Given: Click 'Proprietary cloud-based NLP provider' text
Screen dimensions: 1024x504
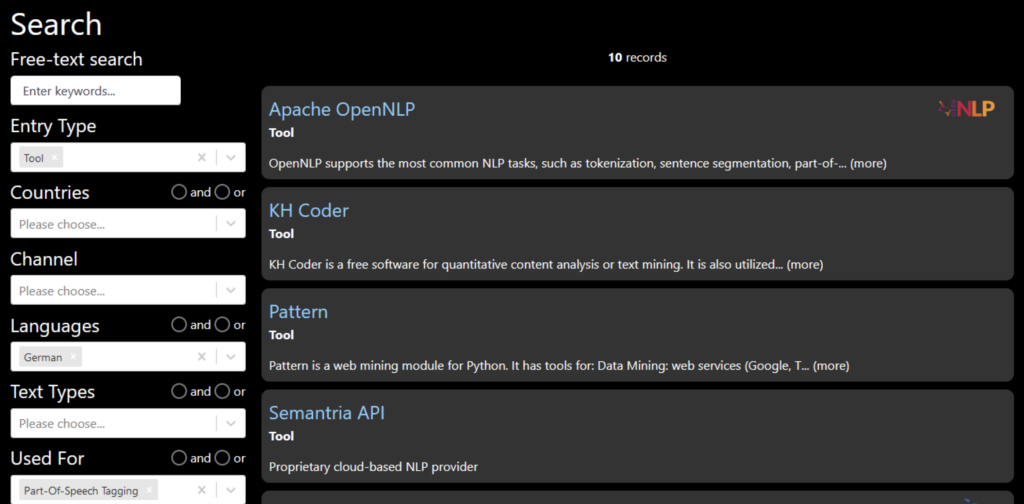Looking at the screenshot, I should (374, 467).
